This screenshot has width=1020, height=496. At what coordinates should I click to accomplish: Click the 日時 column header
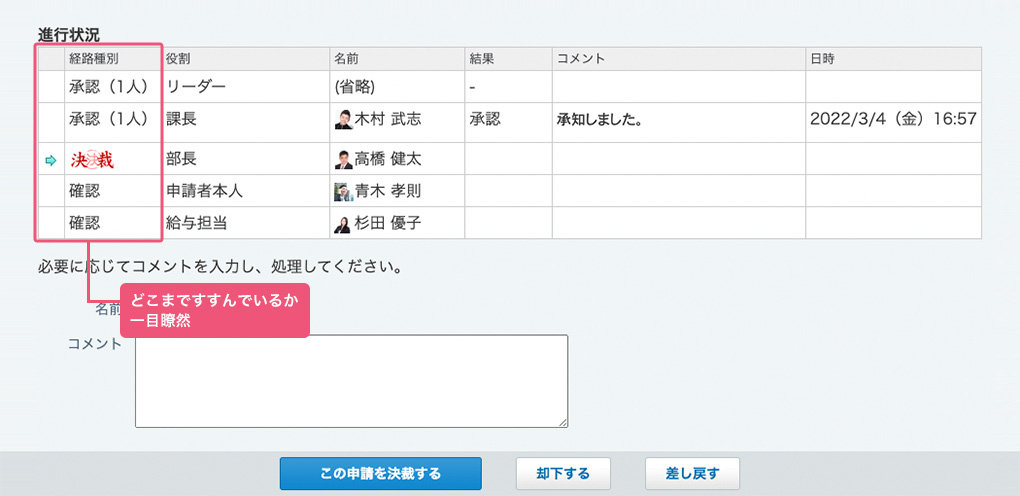pyautogui.click(x=893, y=59)
